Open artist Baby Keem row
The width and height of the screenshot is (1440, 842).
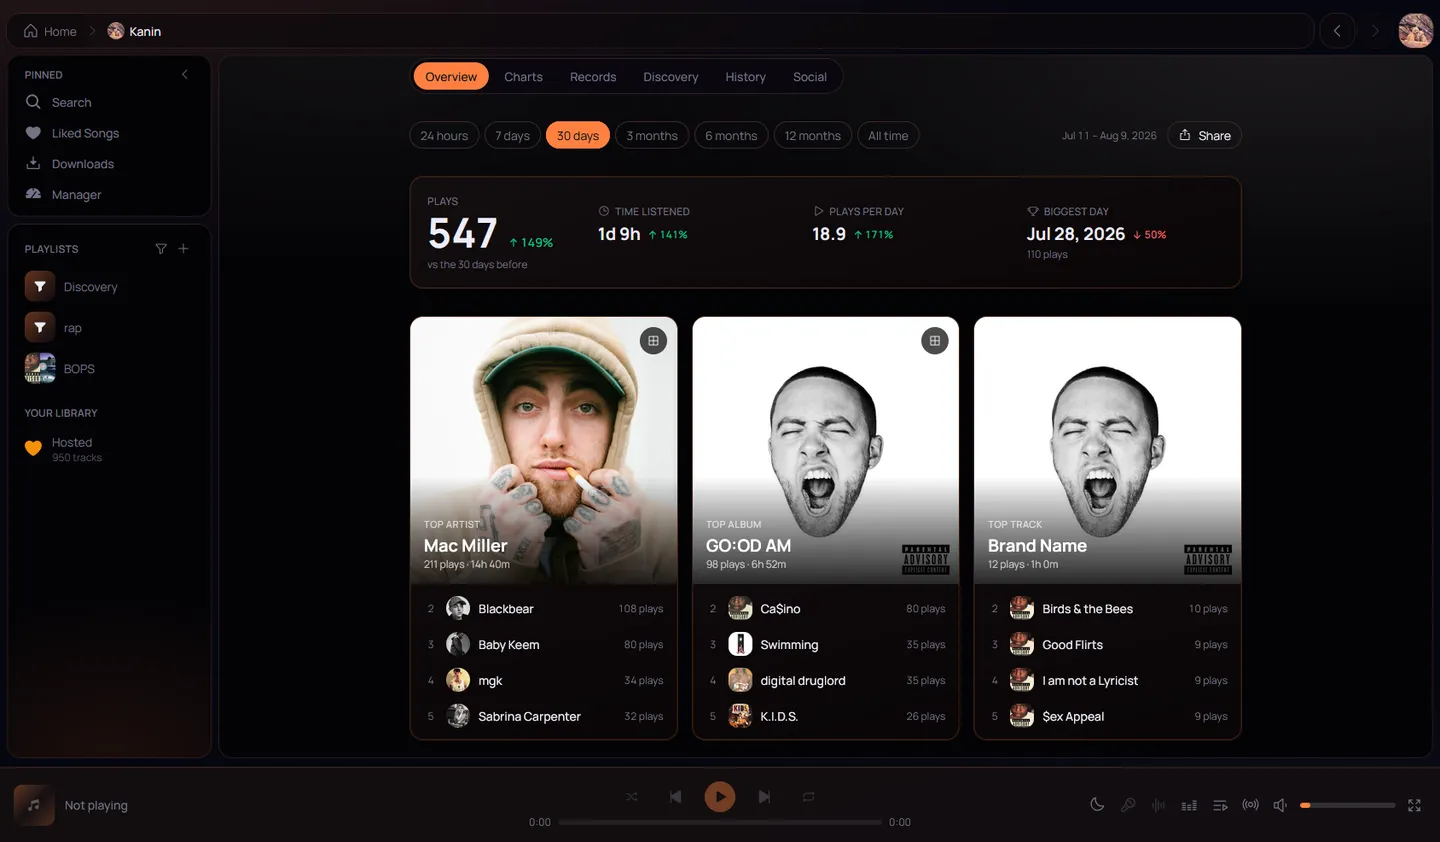point(544,645)
